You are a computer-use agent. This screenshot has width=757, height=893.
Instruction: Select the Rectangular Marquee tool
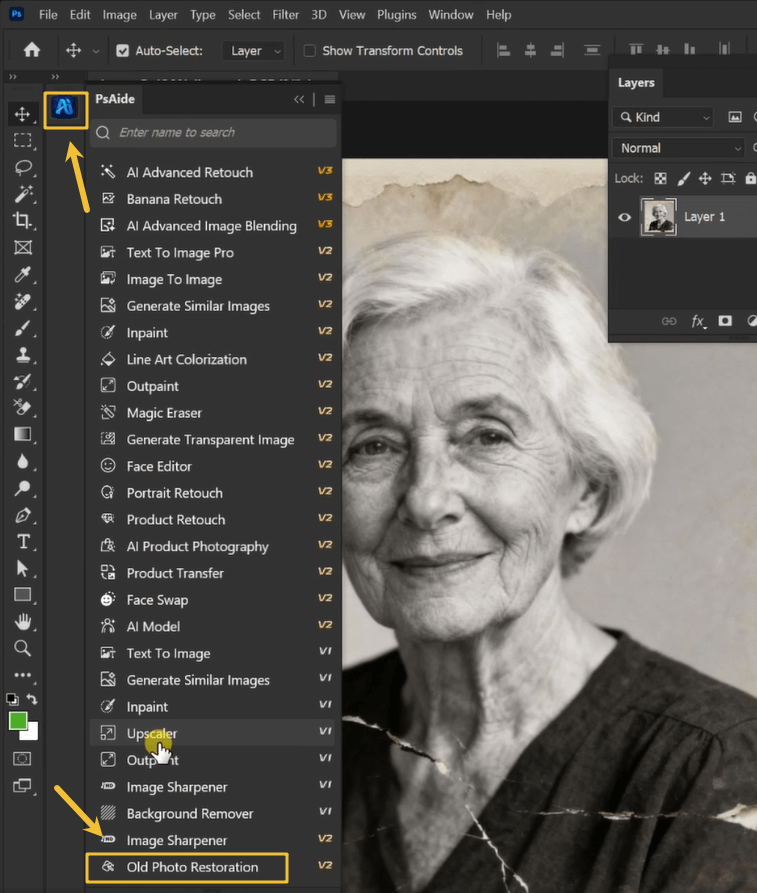22,140
